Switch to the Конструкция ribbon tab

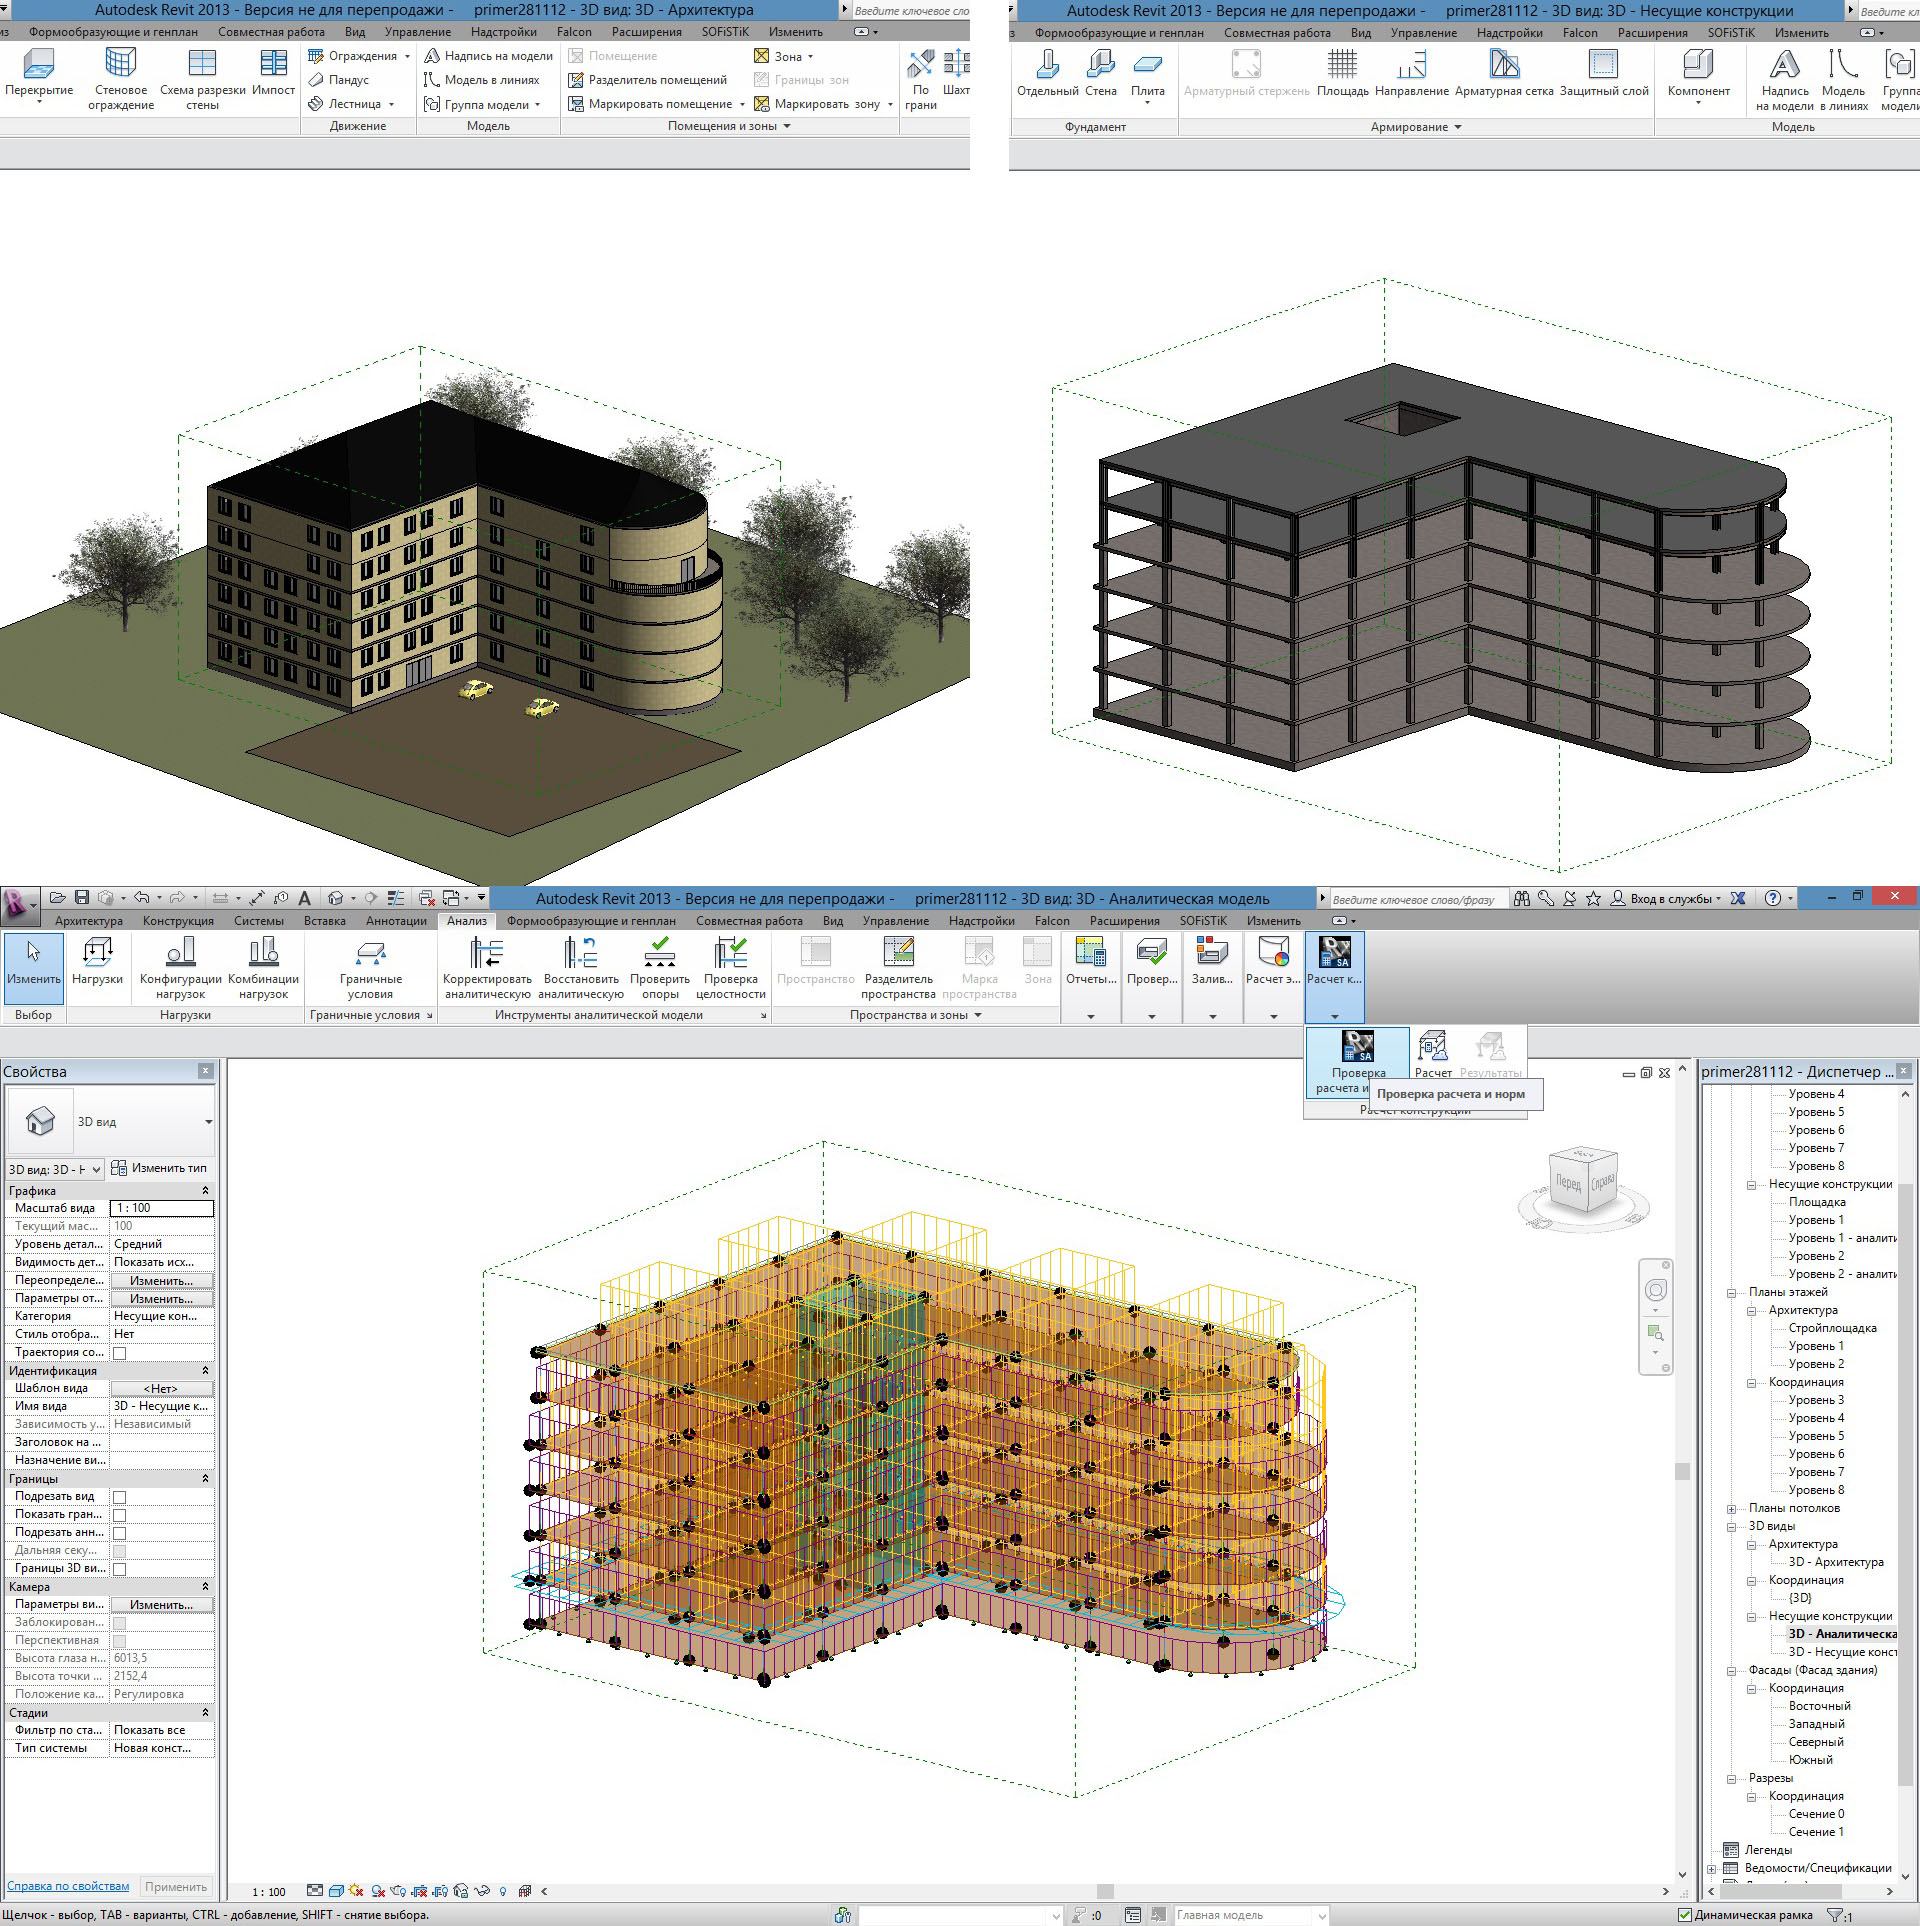pos(178,921)
